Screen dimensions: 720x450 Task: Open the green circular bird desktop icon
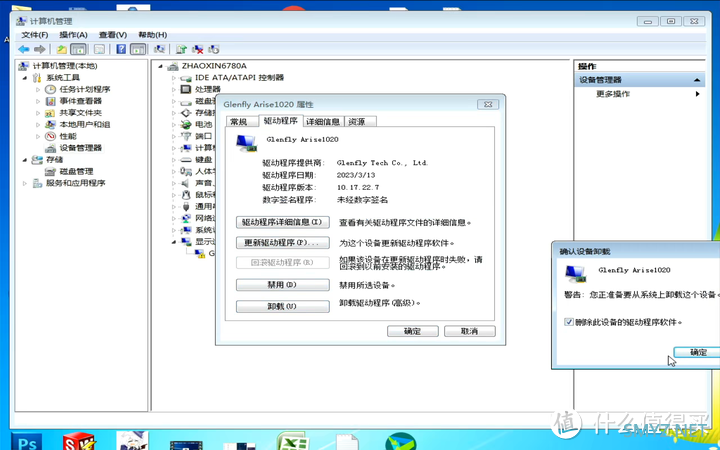[401, 441]
